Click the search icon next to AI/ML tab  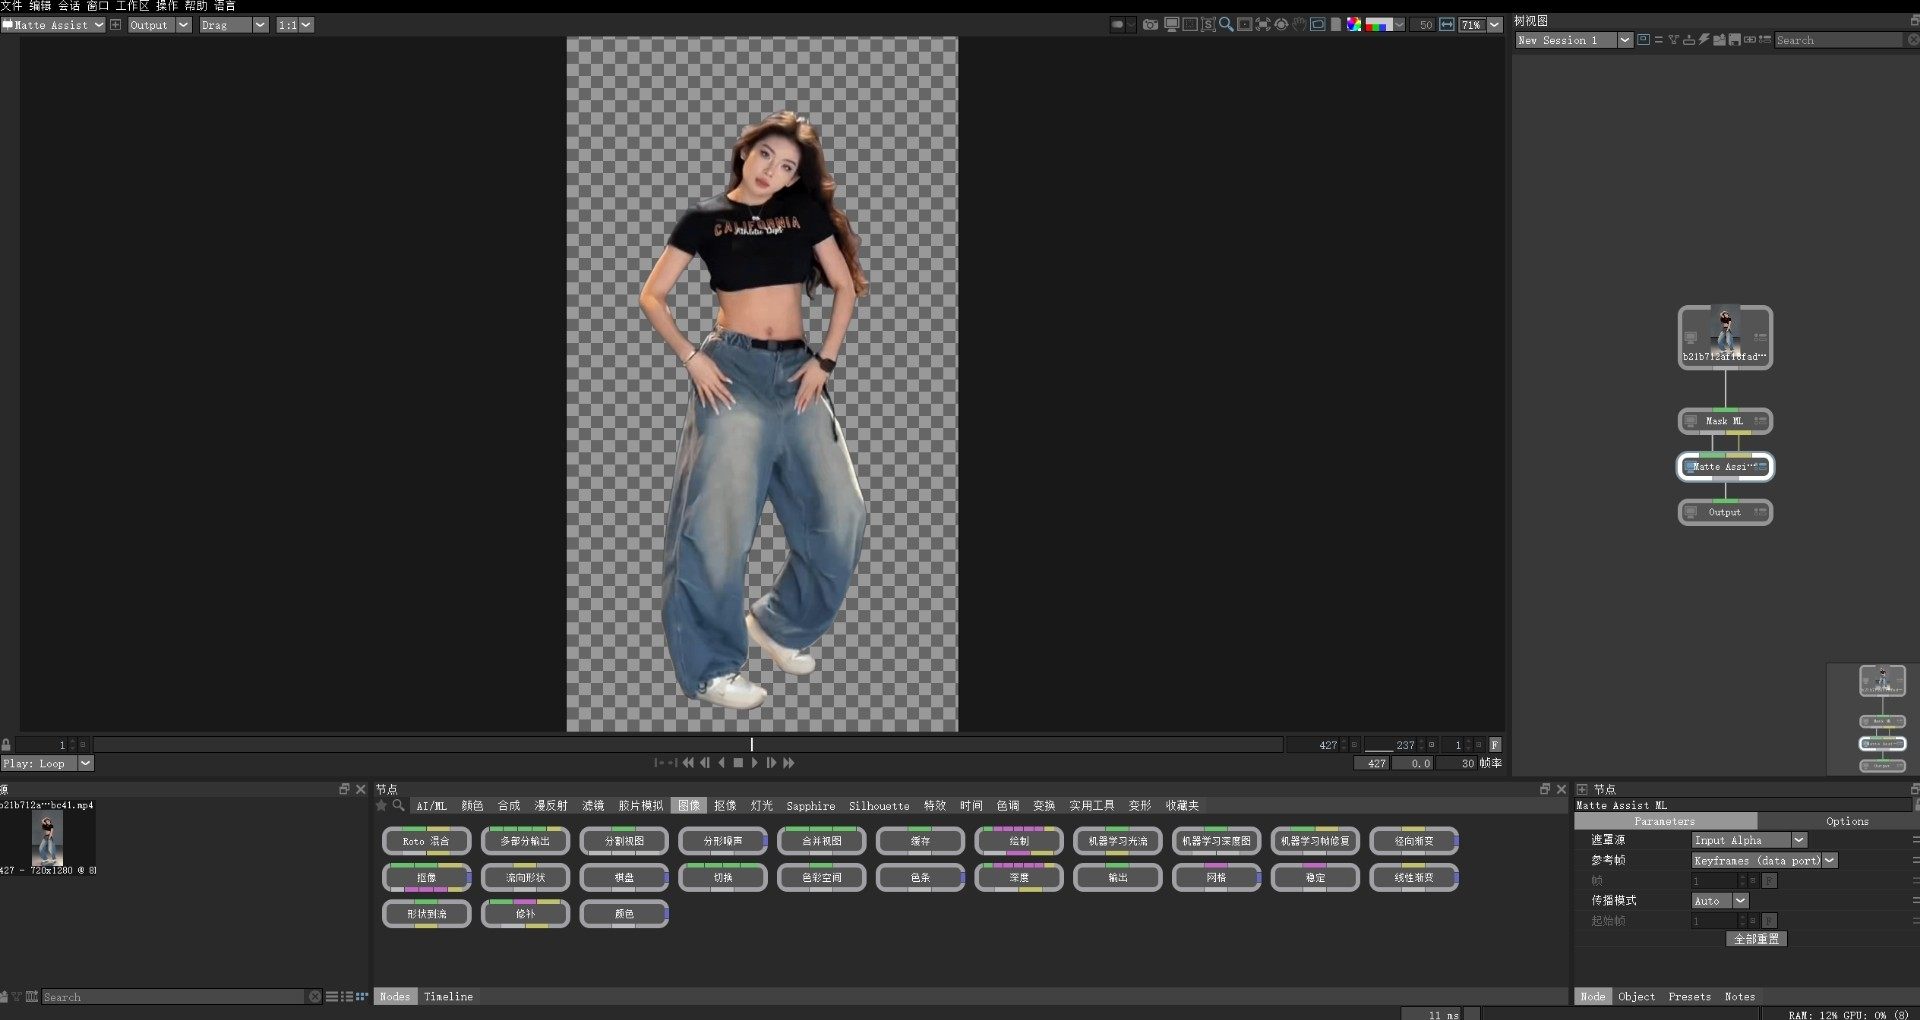[398, 806]
